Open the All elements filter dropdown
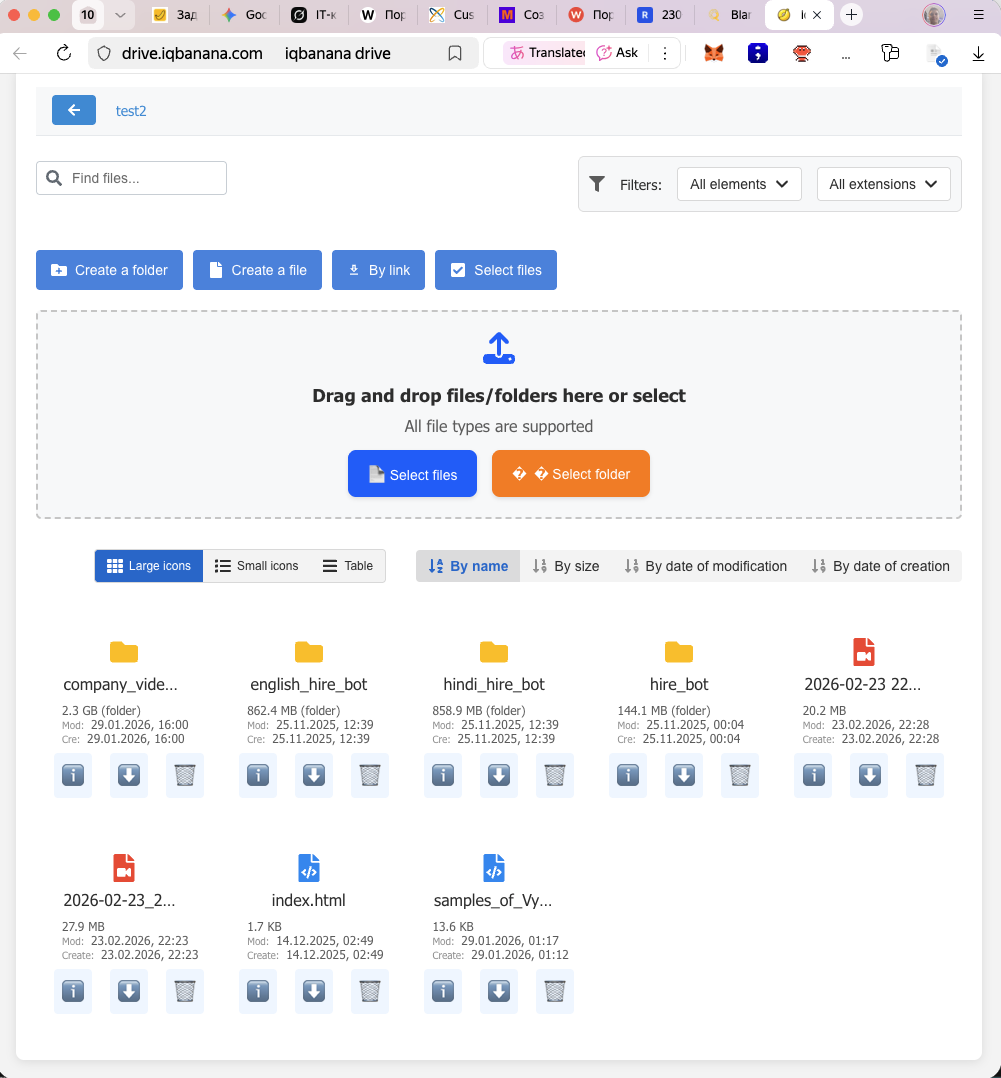 tap(739, 184)
